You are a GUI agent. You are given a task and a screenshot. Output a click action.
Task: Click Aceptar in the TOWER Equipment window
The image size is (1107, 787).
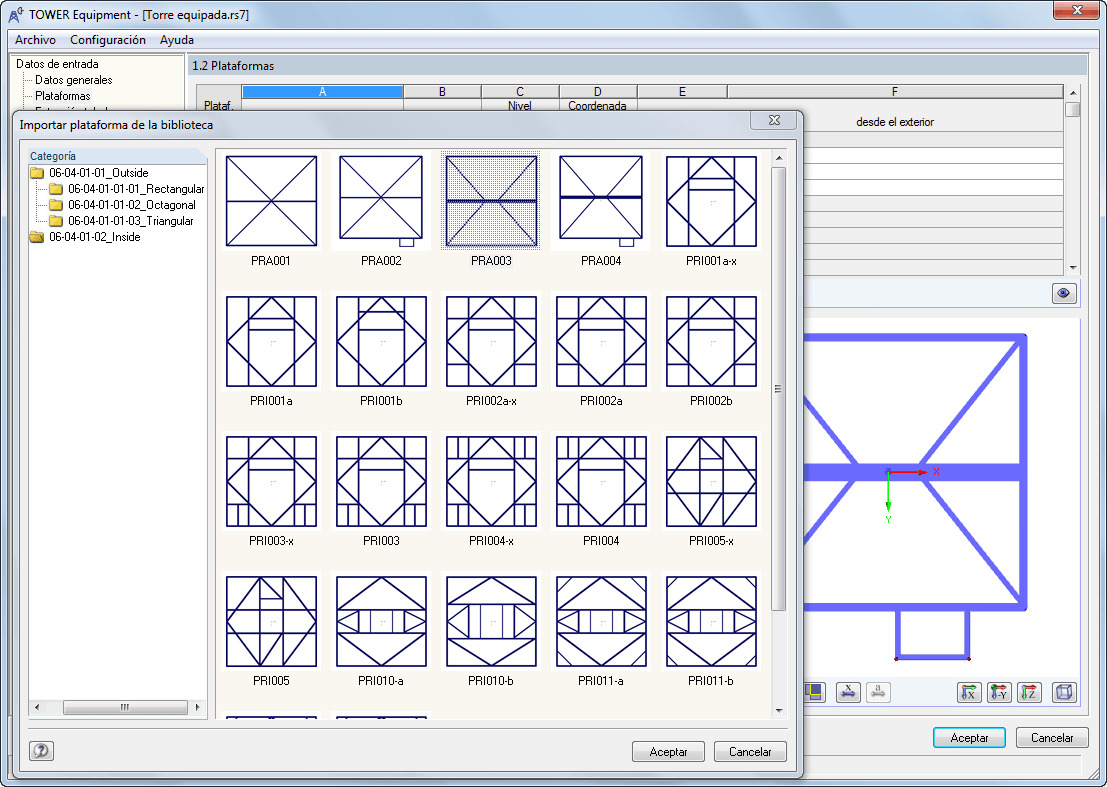[969, 738]
